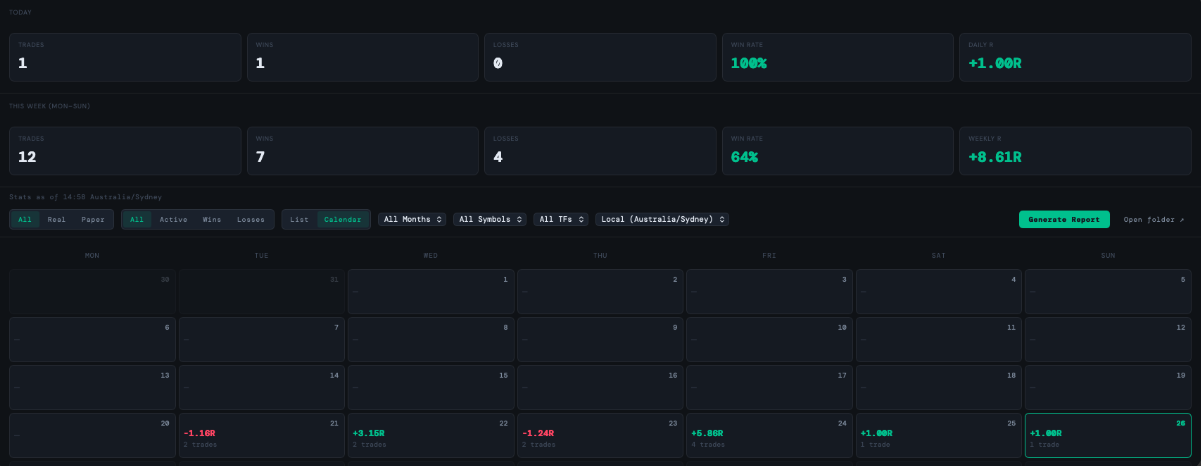Open the All TFs dropdown
Screen dimensions: 1201x466
click(562, 219)
